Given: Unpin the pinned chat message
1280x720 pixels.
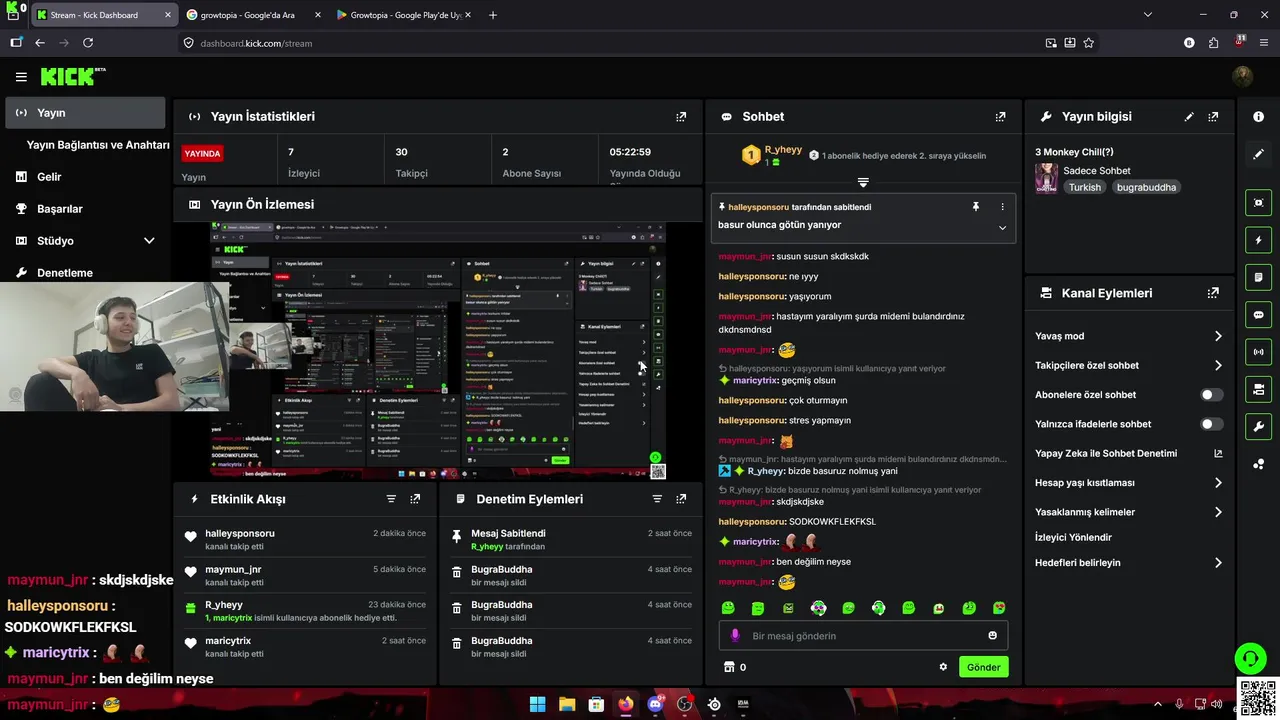Looking at the screenshot, I should 976,207.
